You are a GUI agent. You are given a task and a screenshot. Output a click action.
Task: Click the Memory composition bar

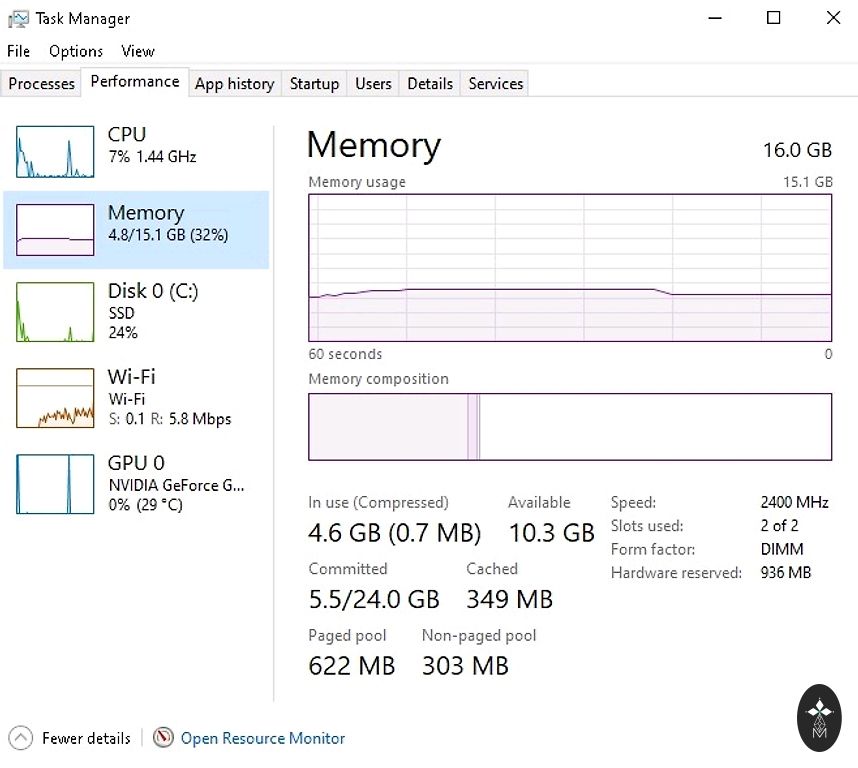(x=569, y=427)
